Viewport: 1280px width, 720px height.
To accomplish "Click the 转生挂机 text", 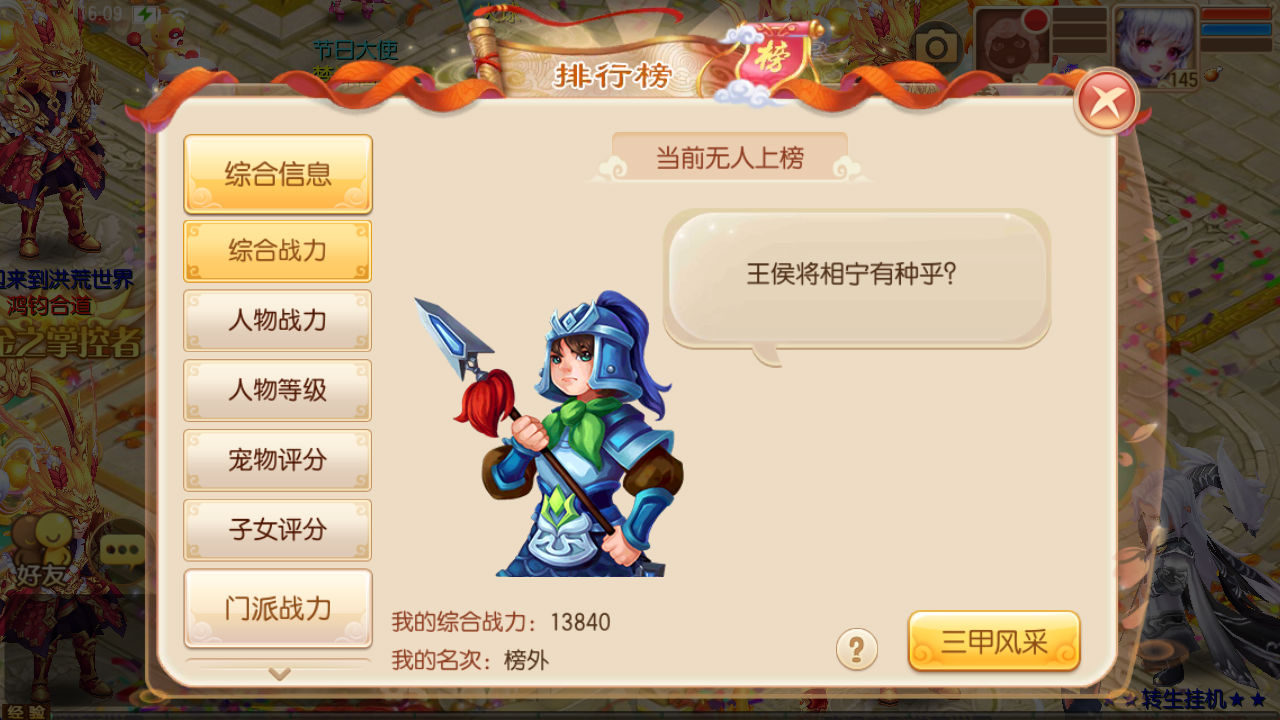I will [x=1183, y=699].
